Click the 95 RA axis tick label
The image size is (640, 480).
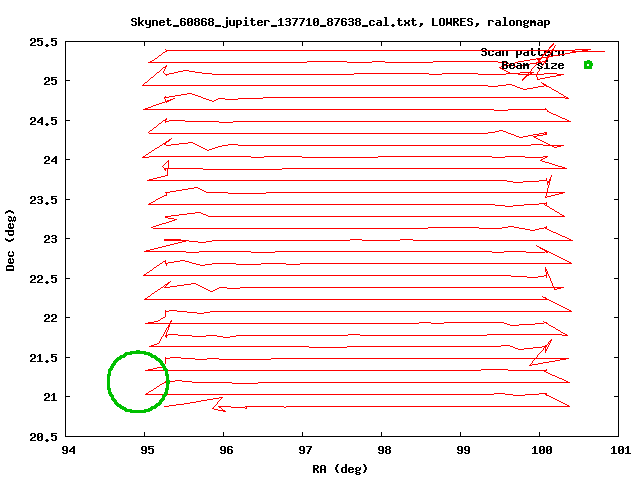coord(147,450)
